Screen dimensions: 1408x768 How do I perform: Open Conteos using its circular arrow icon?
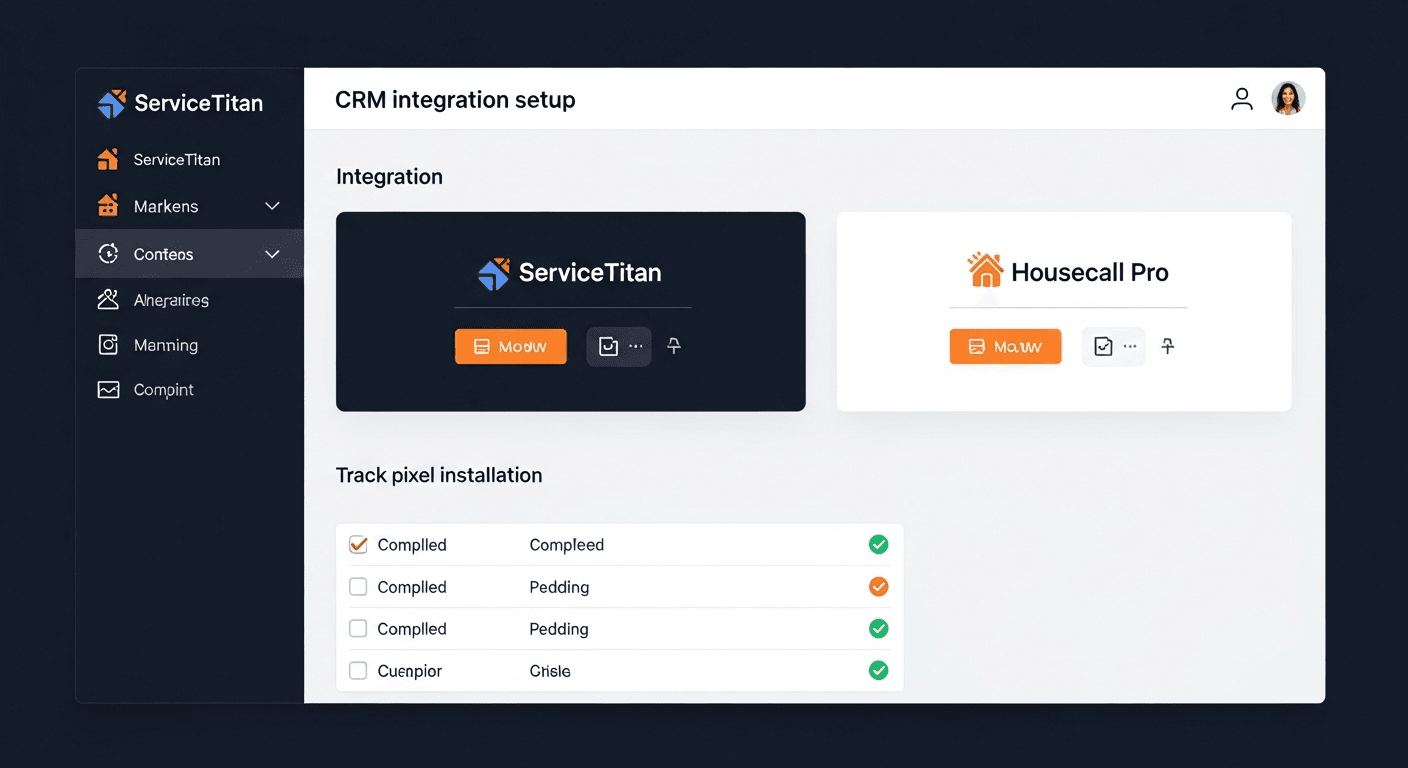coord(108,254)
